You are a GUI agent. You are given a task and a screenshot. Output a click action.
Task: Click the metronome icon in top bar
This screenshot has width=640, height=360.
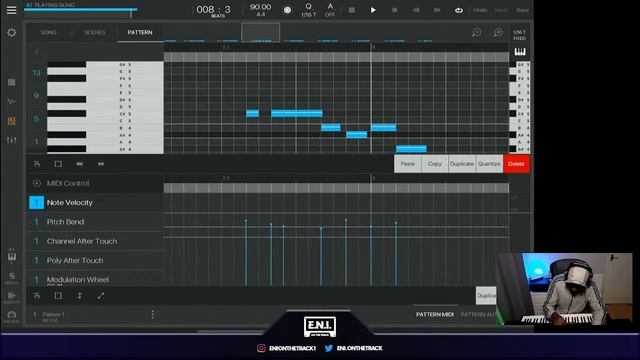coord(287,10)
